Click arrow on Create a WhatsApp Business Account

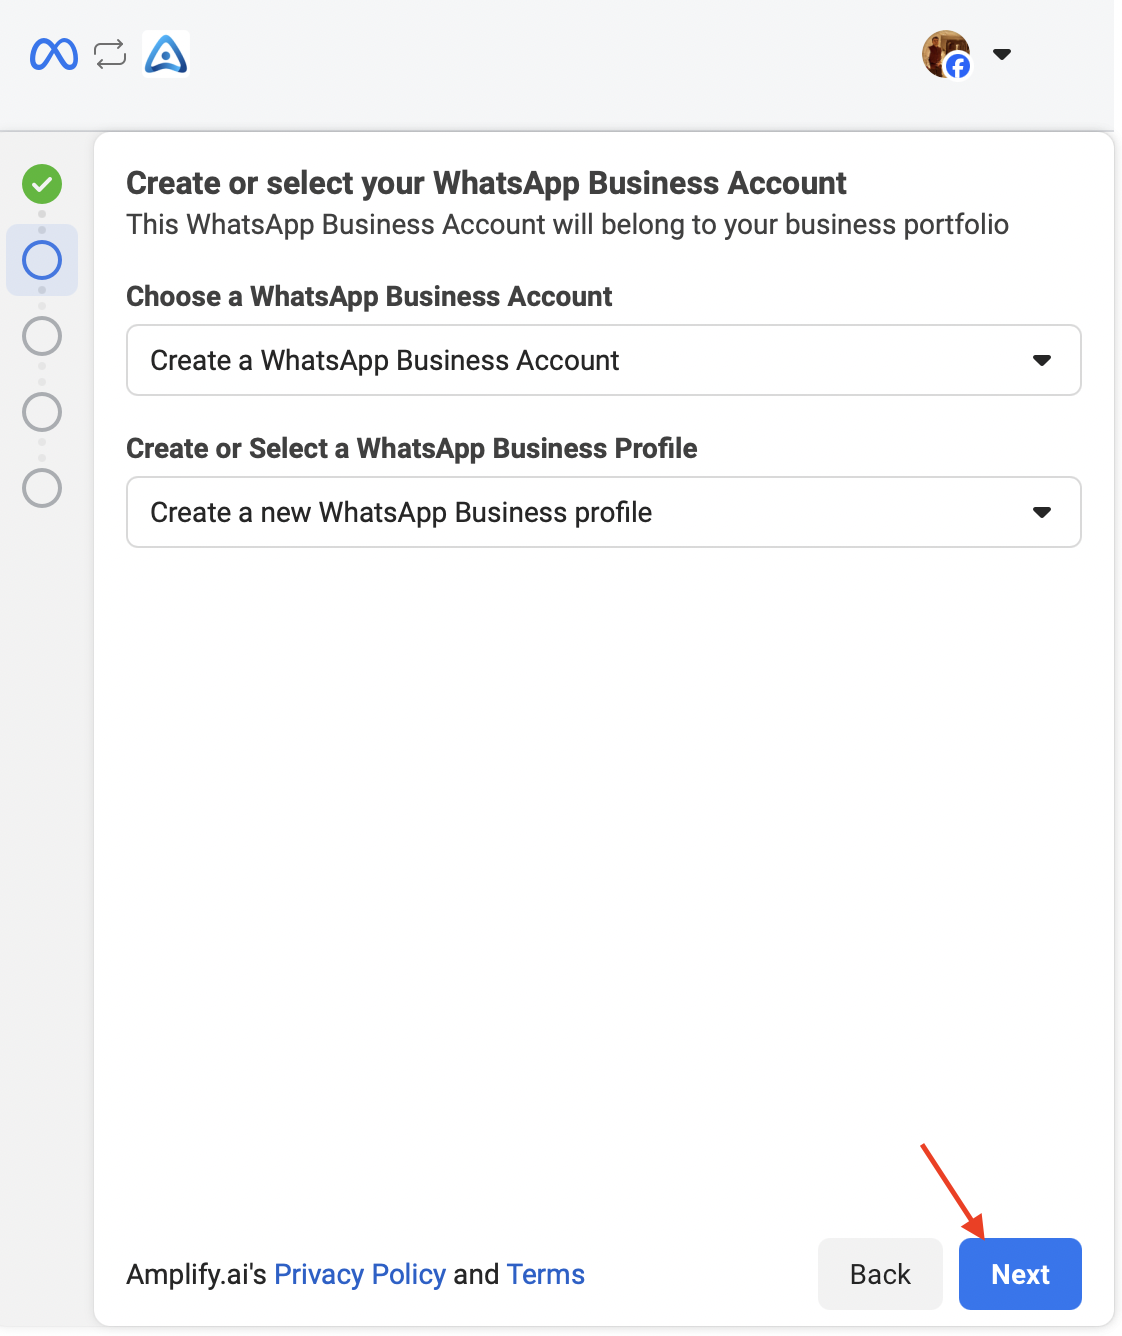click(1042, 360)
